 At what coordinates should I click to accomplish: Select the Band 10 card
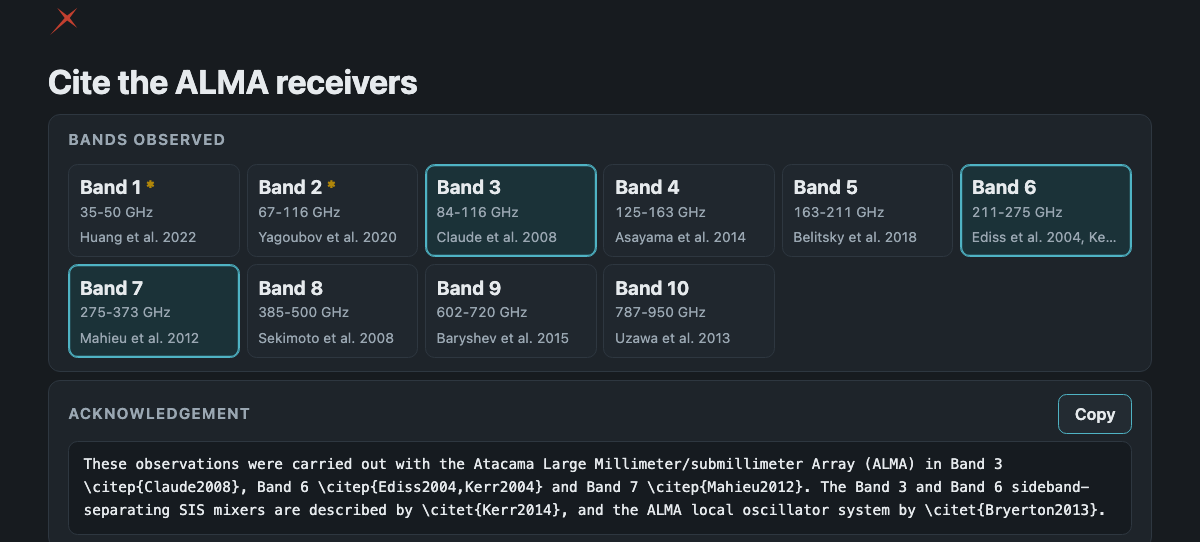[689, 311]
